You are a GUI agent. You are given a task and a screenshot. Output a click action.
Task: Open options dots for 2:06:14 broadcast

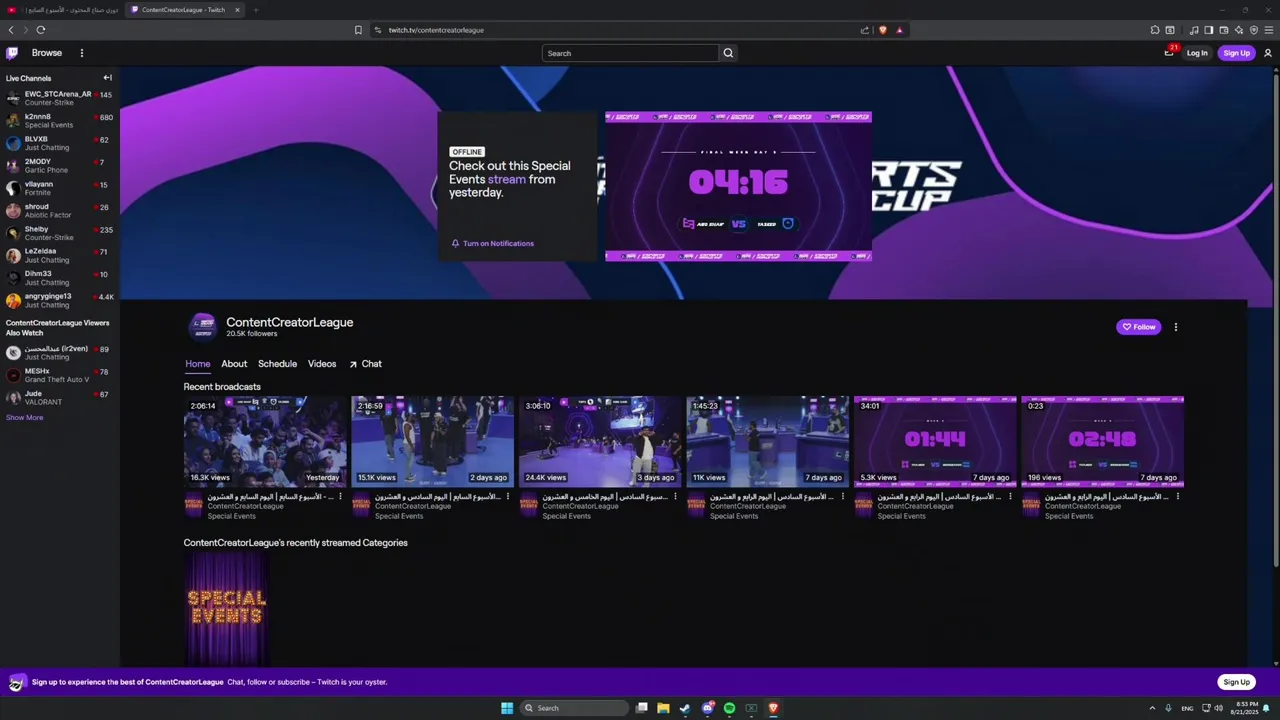click(340, 496)
